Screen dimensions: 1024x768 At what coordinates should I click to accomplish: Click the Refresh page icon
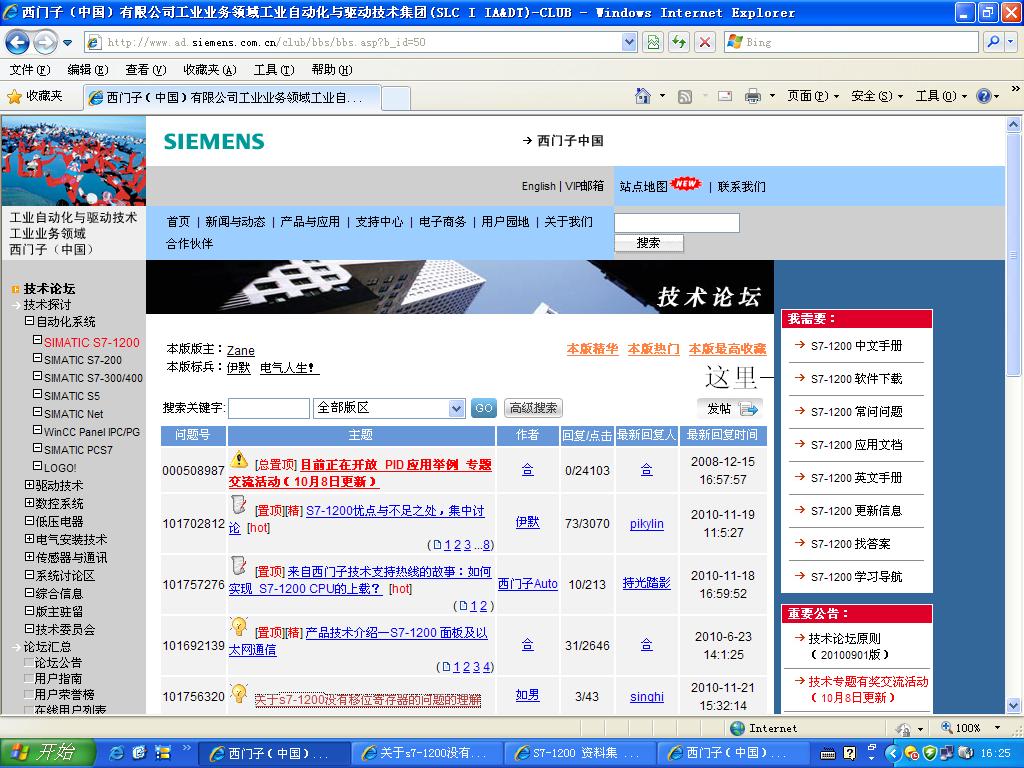coord(679,42)
